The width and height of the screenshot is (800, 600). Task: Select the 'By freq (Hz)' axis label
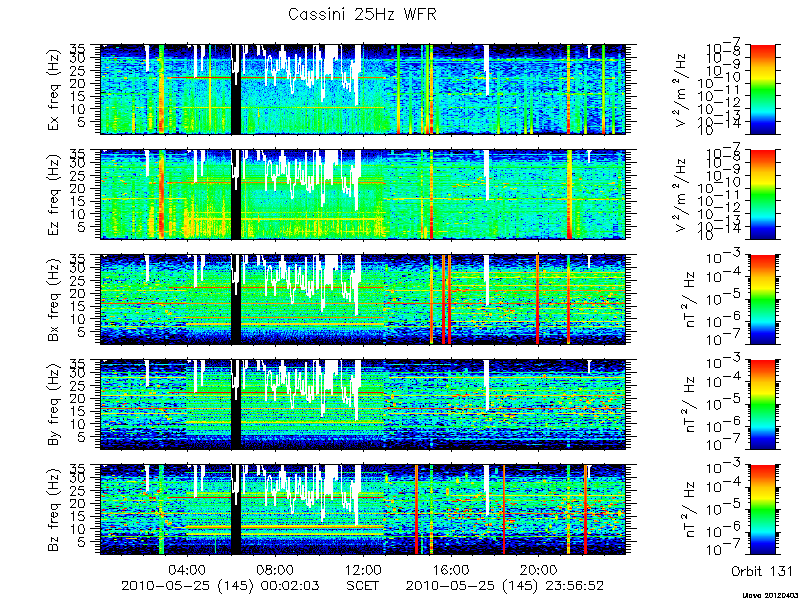pos(54,405)
